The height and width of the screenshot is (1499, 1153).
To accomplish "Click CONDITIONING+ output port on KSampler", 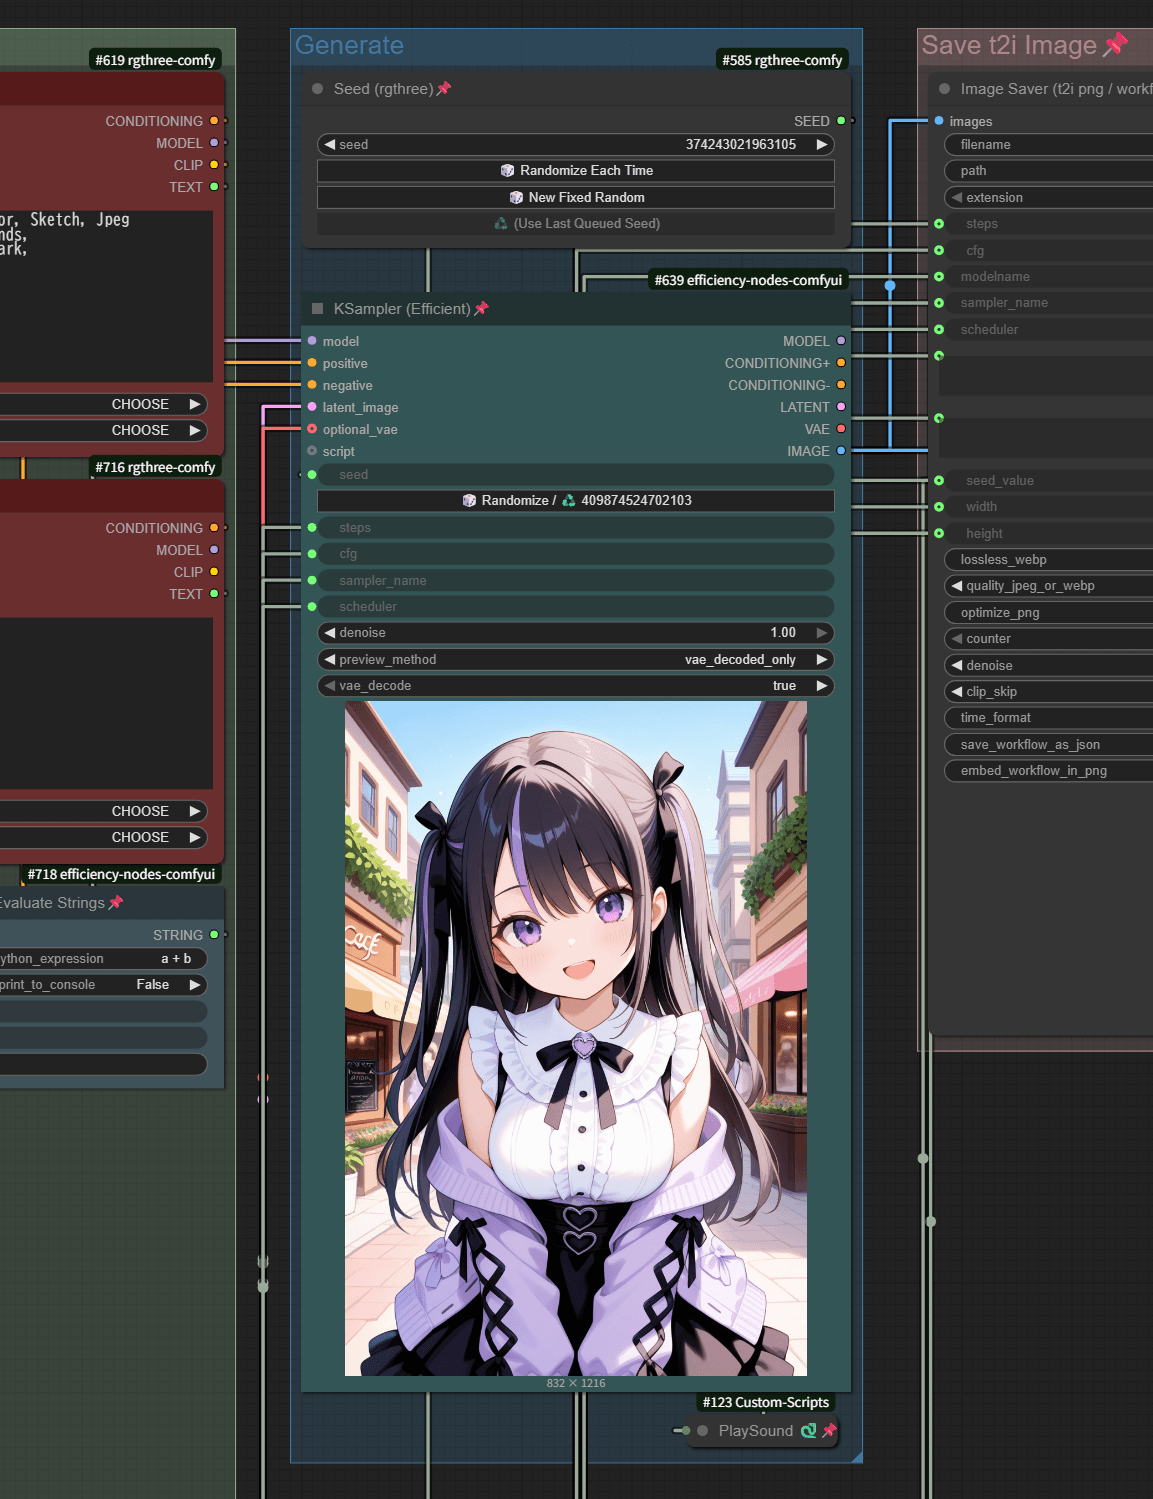I will coord(841,363).
